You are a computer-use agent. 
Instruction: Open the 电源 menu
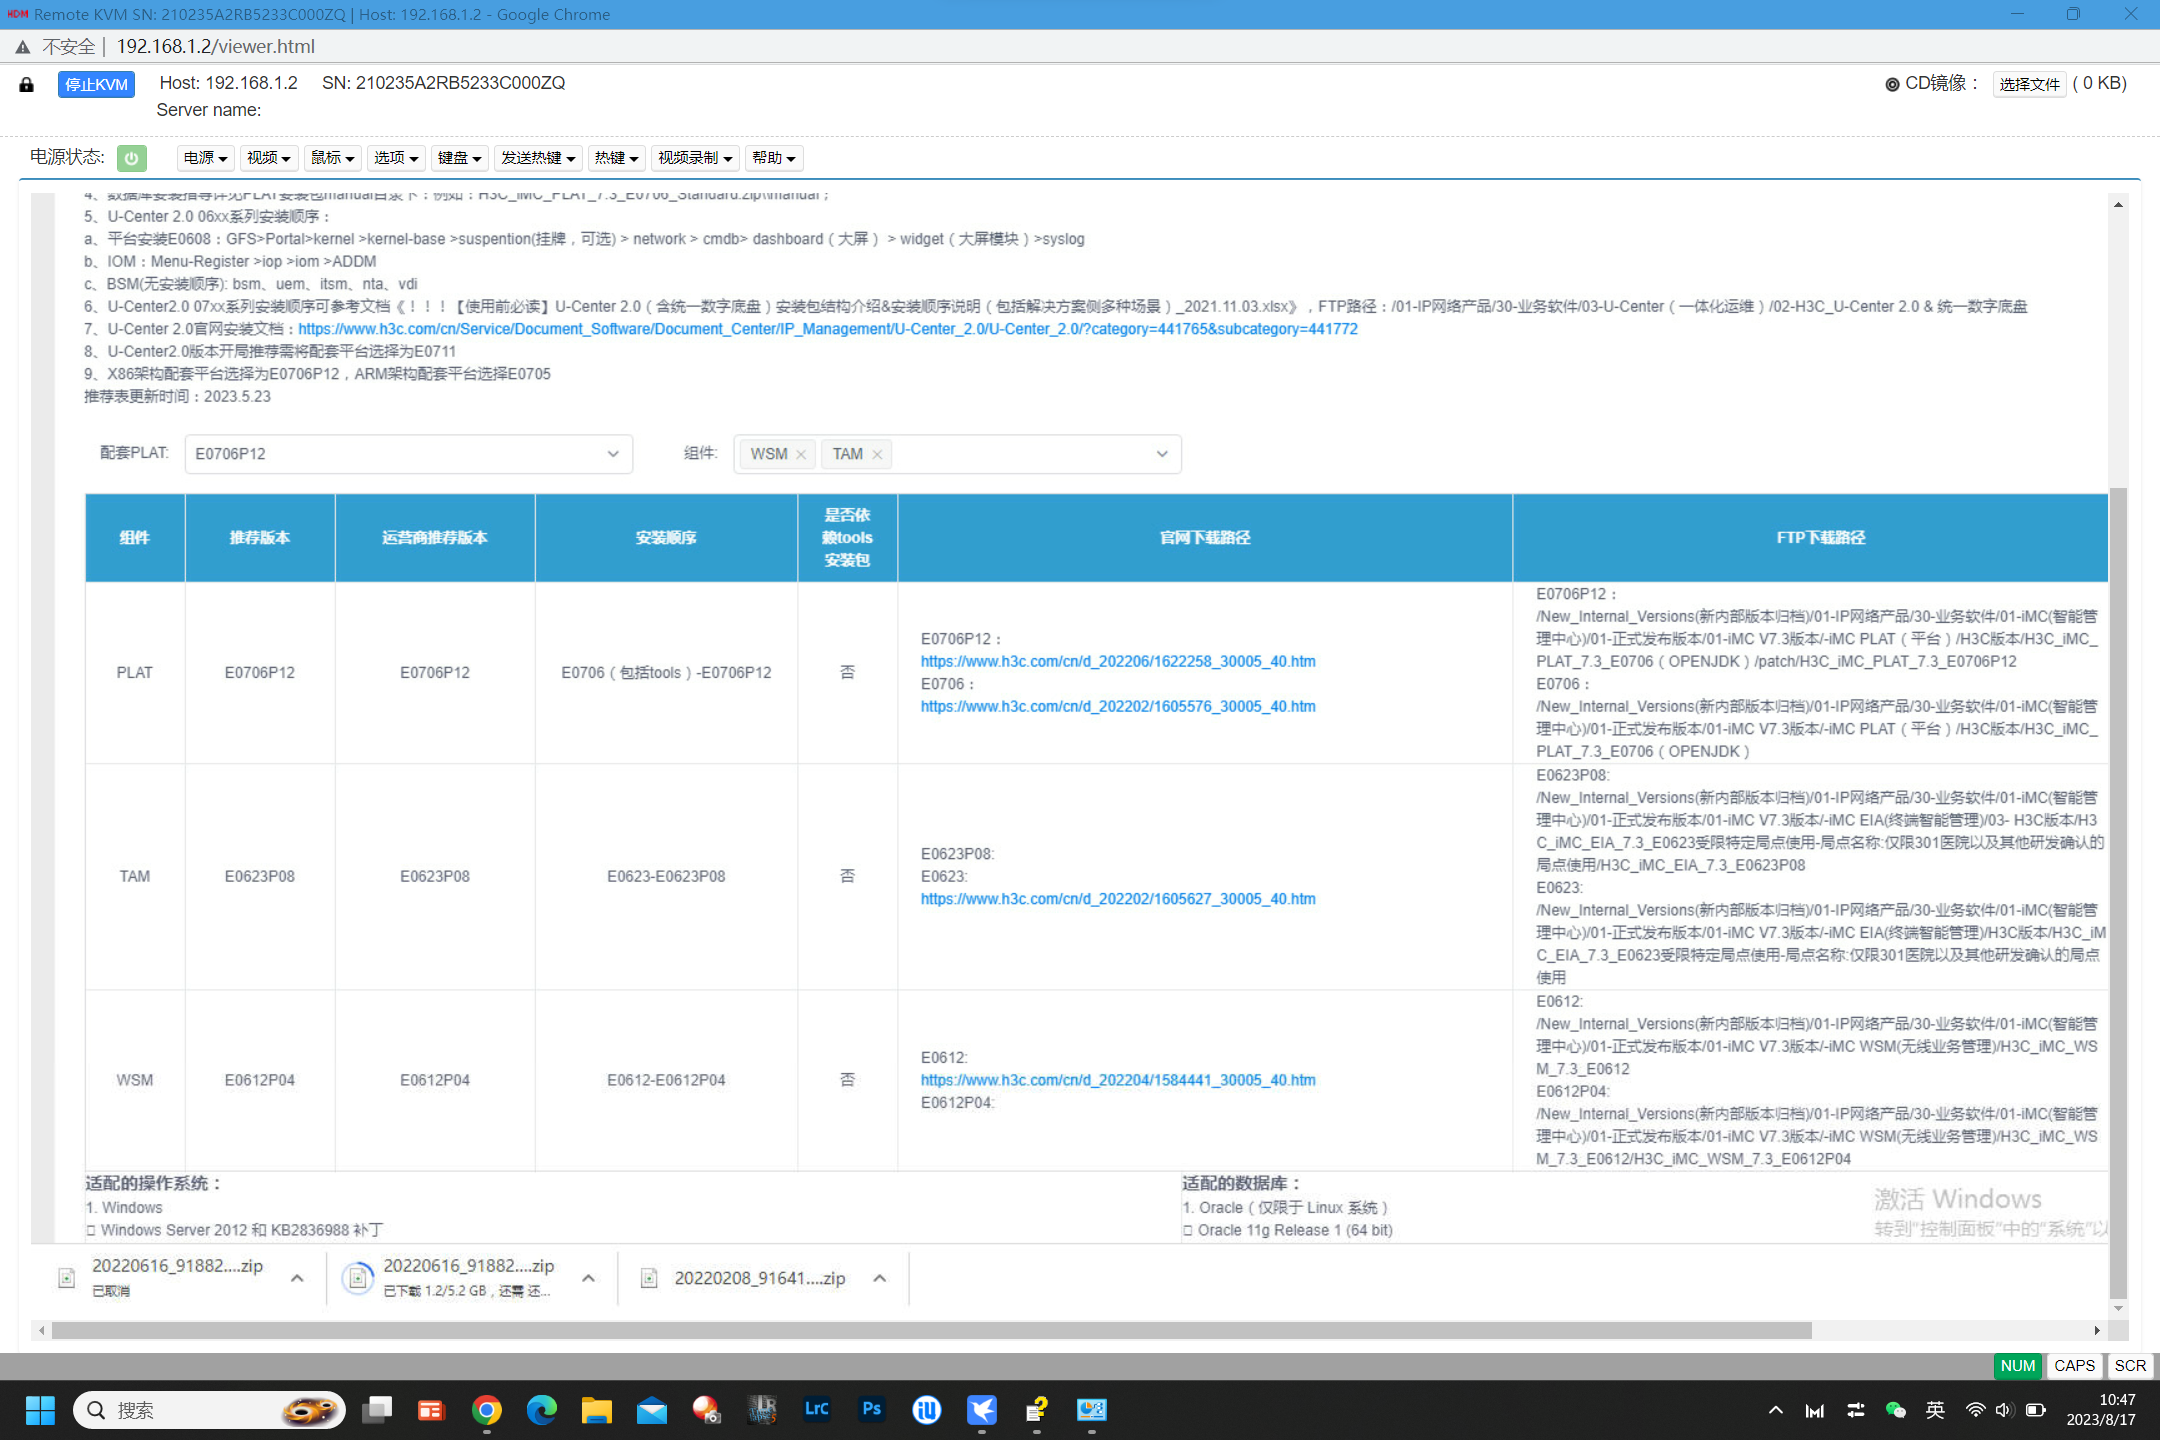coord(206,158)
